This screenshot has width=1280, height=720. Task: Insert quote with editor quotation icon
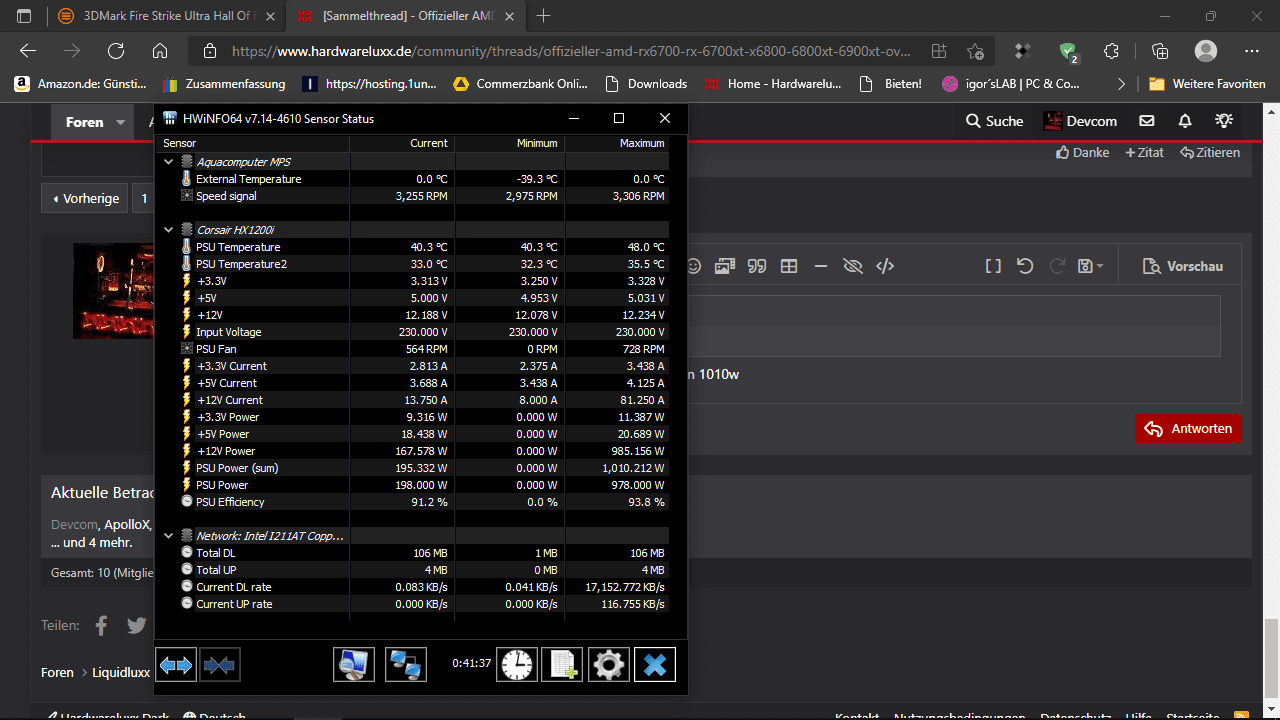click(x=757, y=266)
